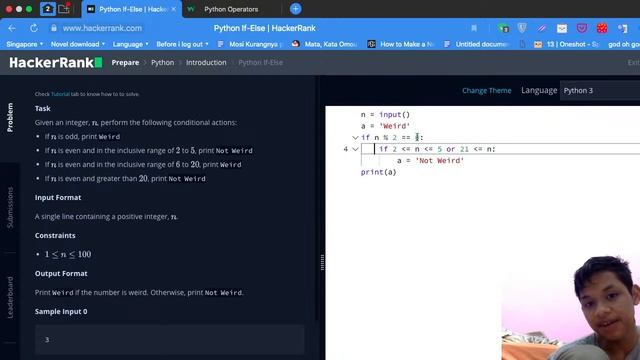The image size is (640, 360).
Task: Click line a = 'Not Weird' in editor
Action: coord(431,160)
